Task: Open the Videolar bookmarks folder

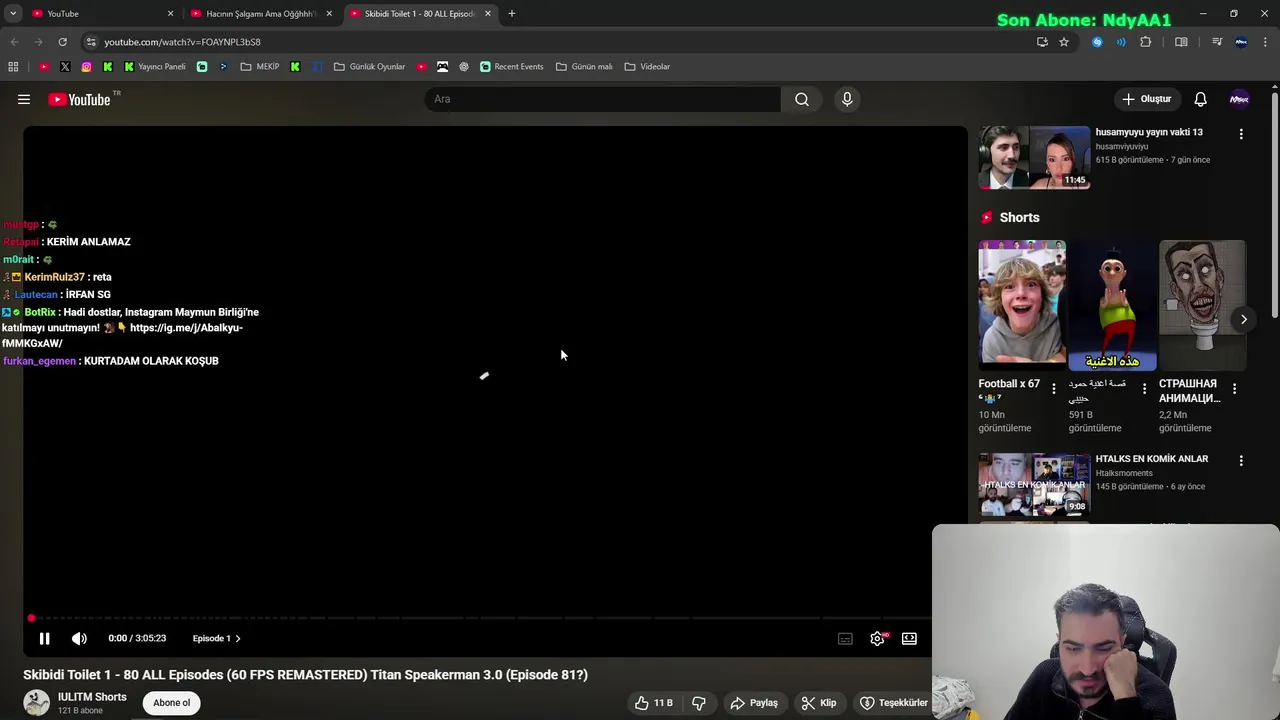Action: click(x=647, y=67)
